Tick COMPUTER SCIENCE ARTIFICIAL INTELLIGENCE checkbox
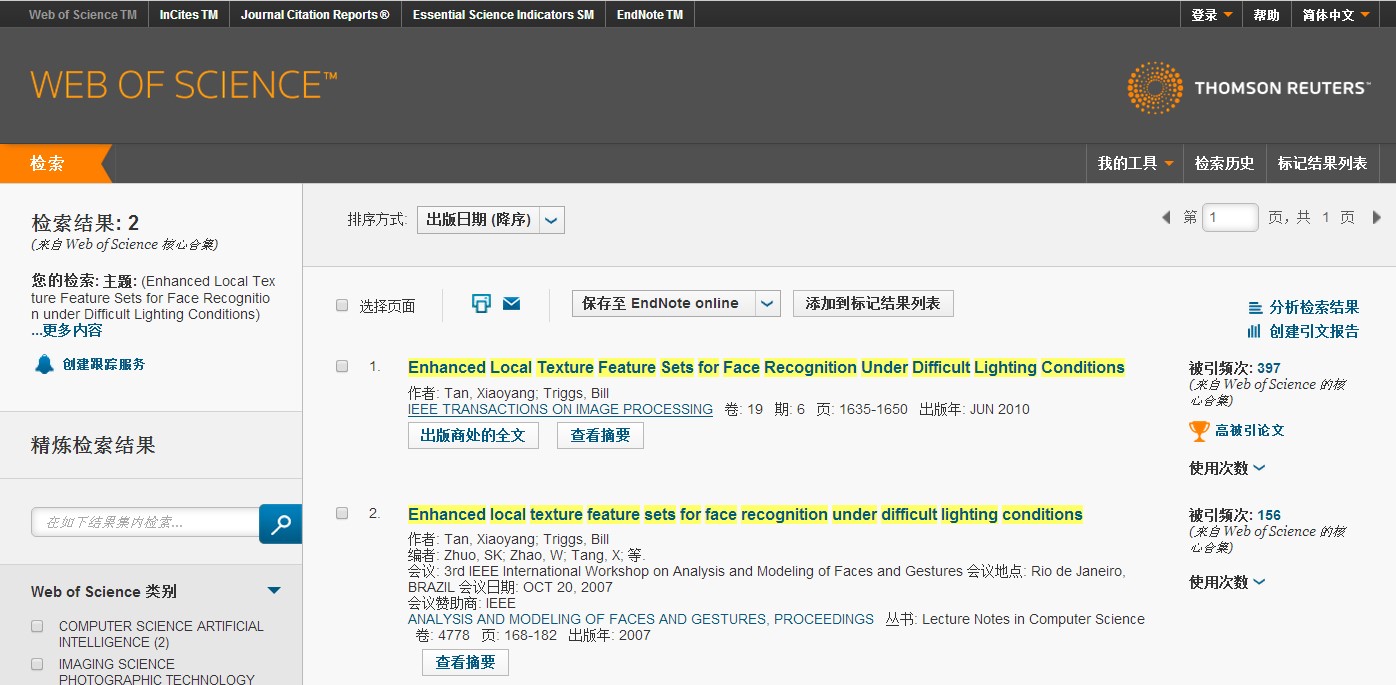 (37, 626)
